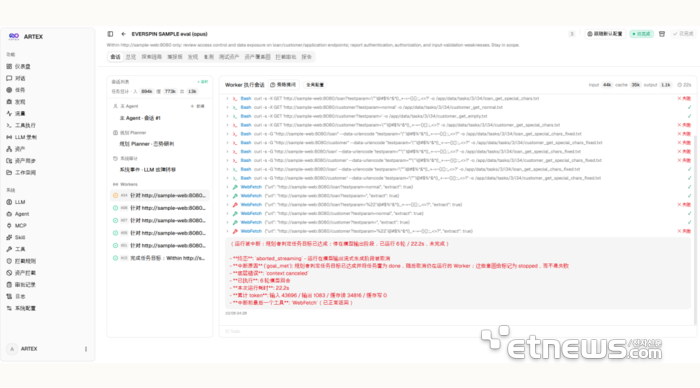This screenshot has height=388, width=700.
Task: Open the 资产 assets sidebar entry
Action: click(16, 149)
